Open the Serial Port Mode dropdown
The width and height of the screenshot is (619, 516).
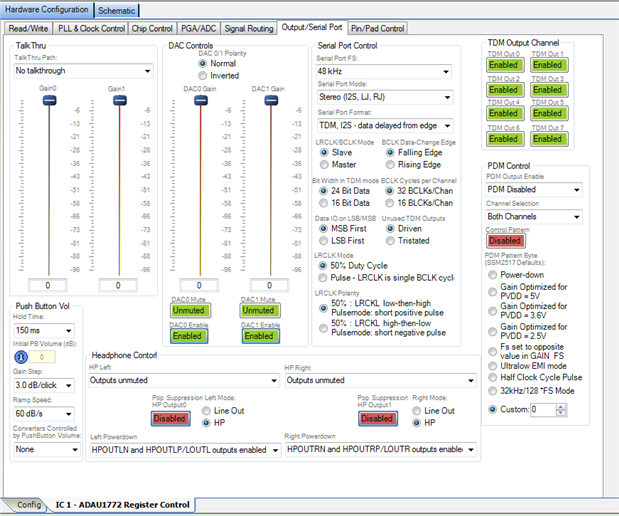coord(385,97)
